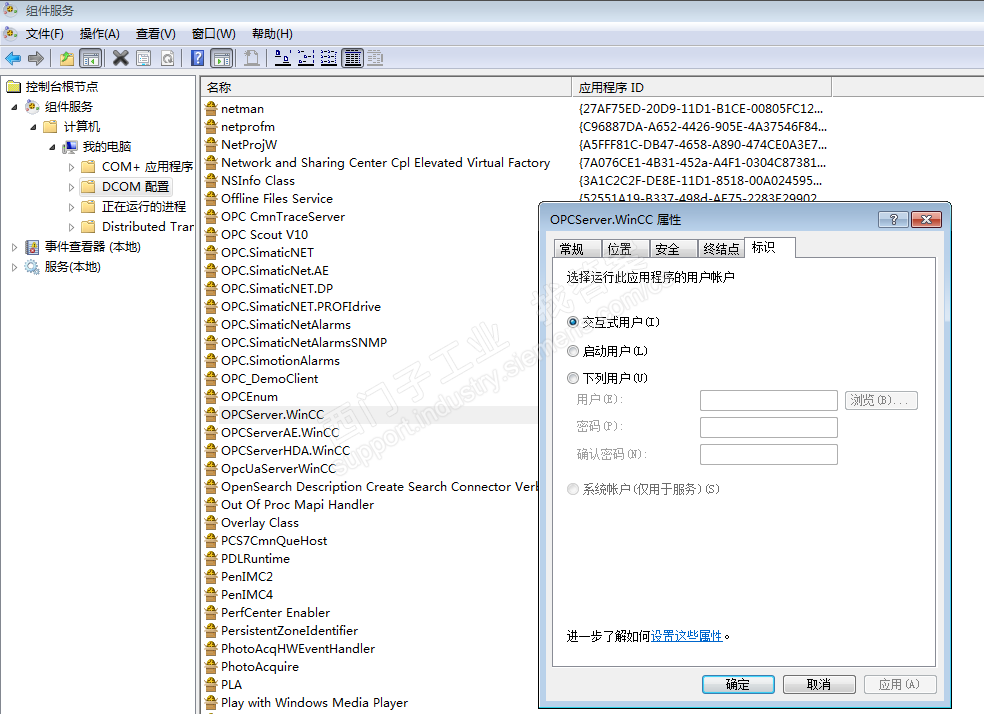Select the 交互式用户 radio button
The height and width of the screenshot is (714, 984).
[572, 322]
